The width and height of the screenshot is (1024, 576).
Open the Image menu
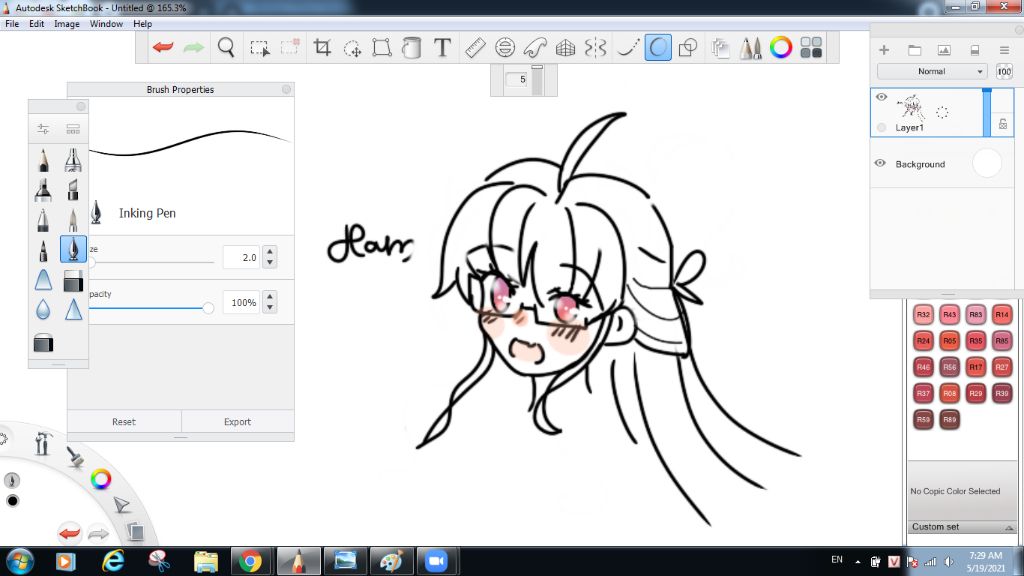click(67, 24)
